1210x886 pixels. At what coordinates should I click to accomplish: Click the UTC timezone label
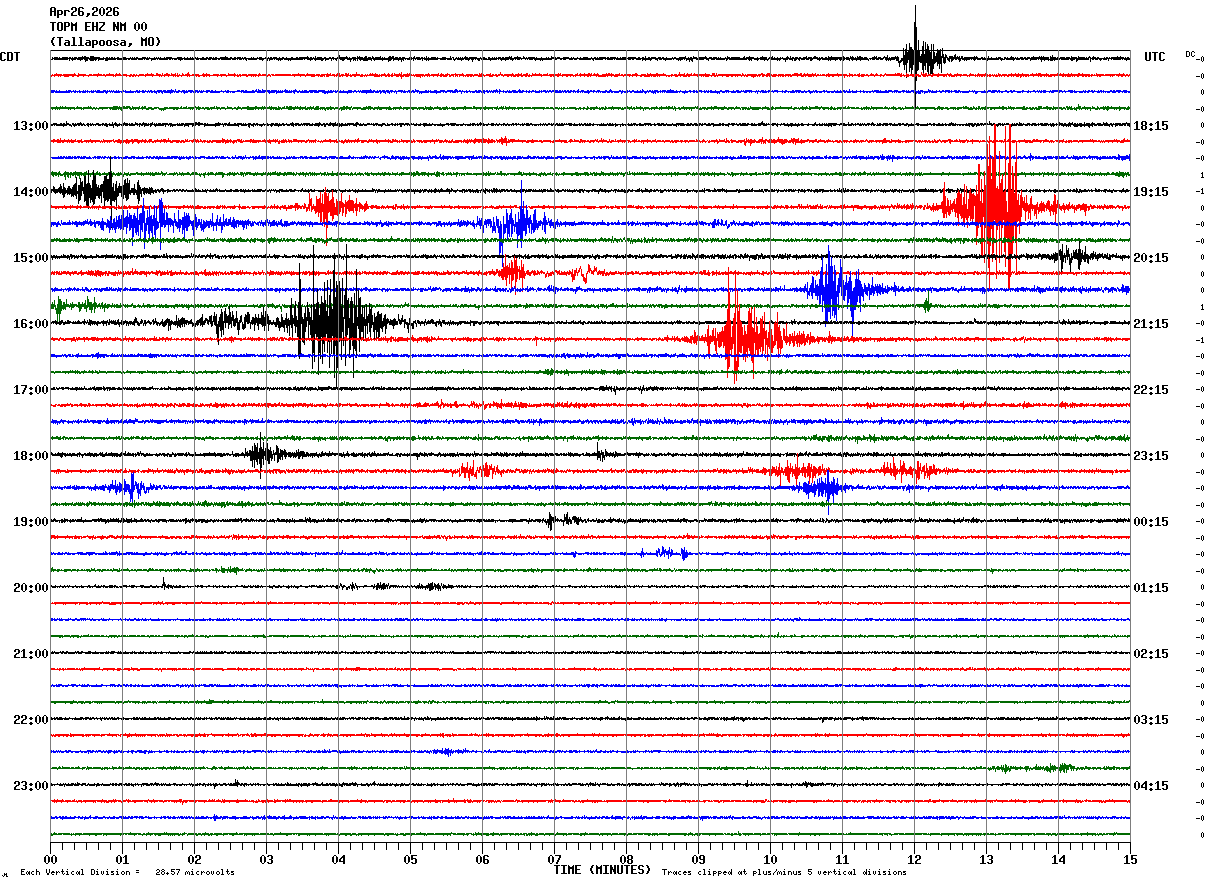click(x=1155, y=57)
